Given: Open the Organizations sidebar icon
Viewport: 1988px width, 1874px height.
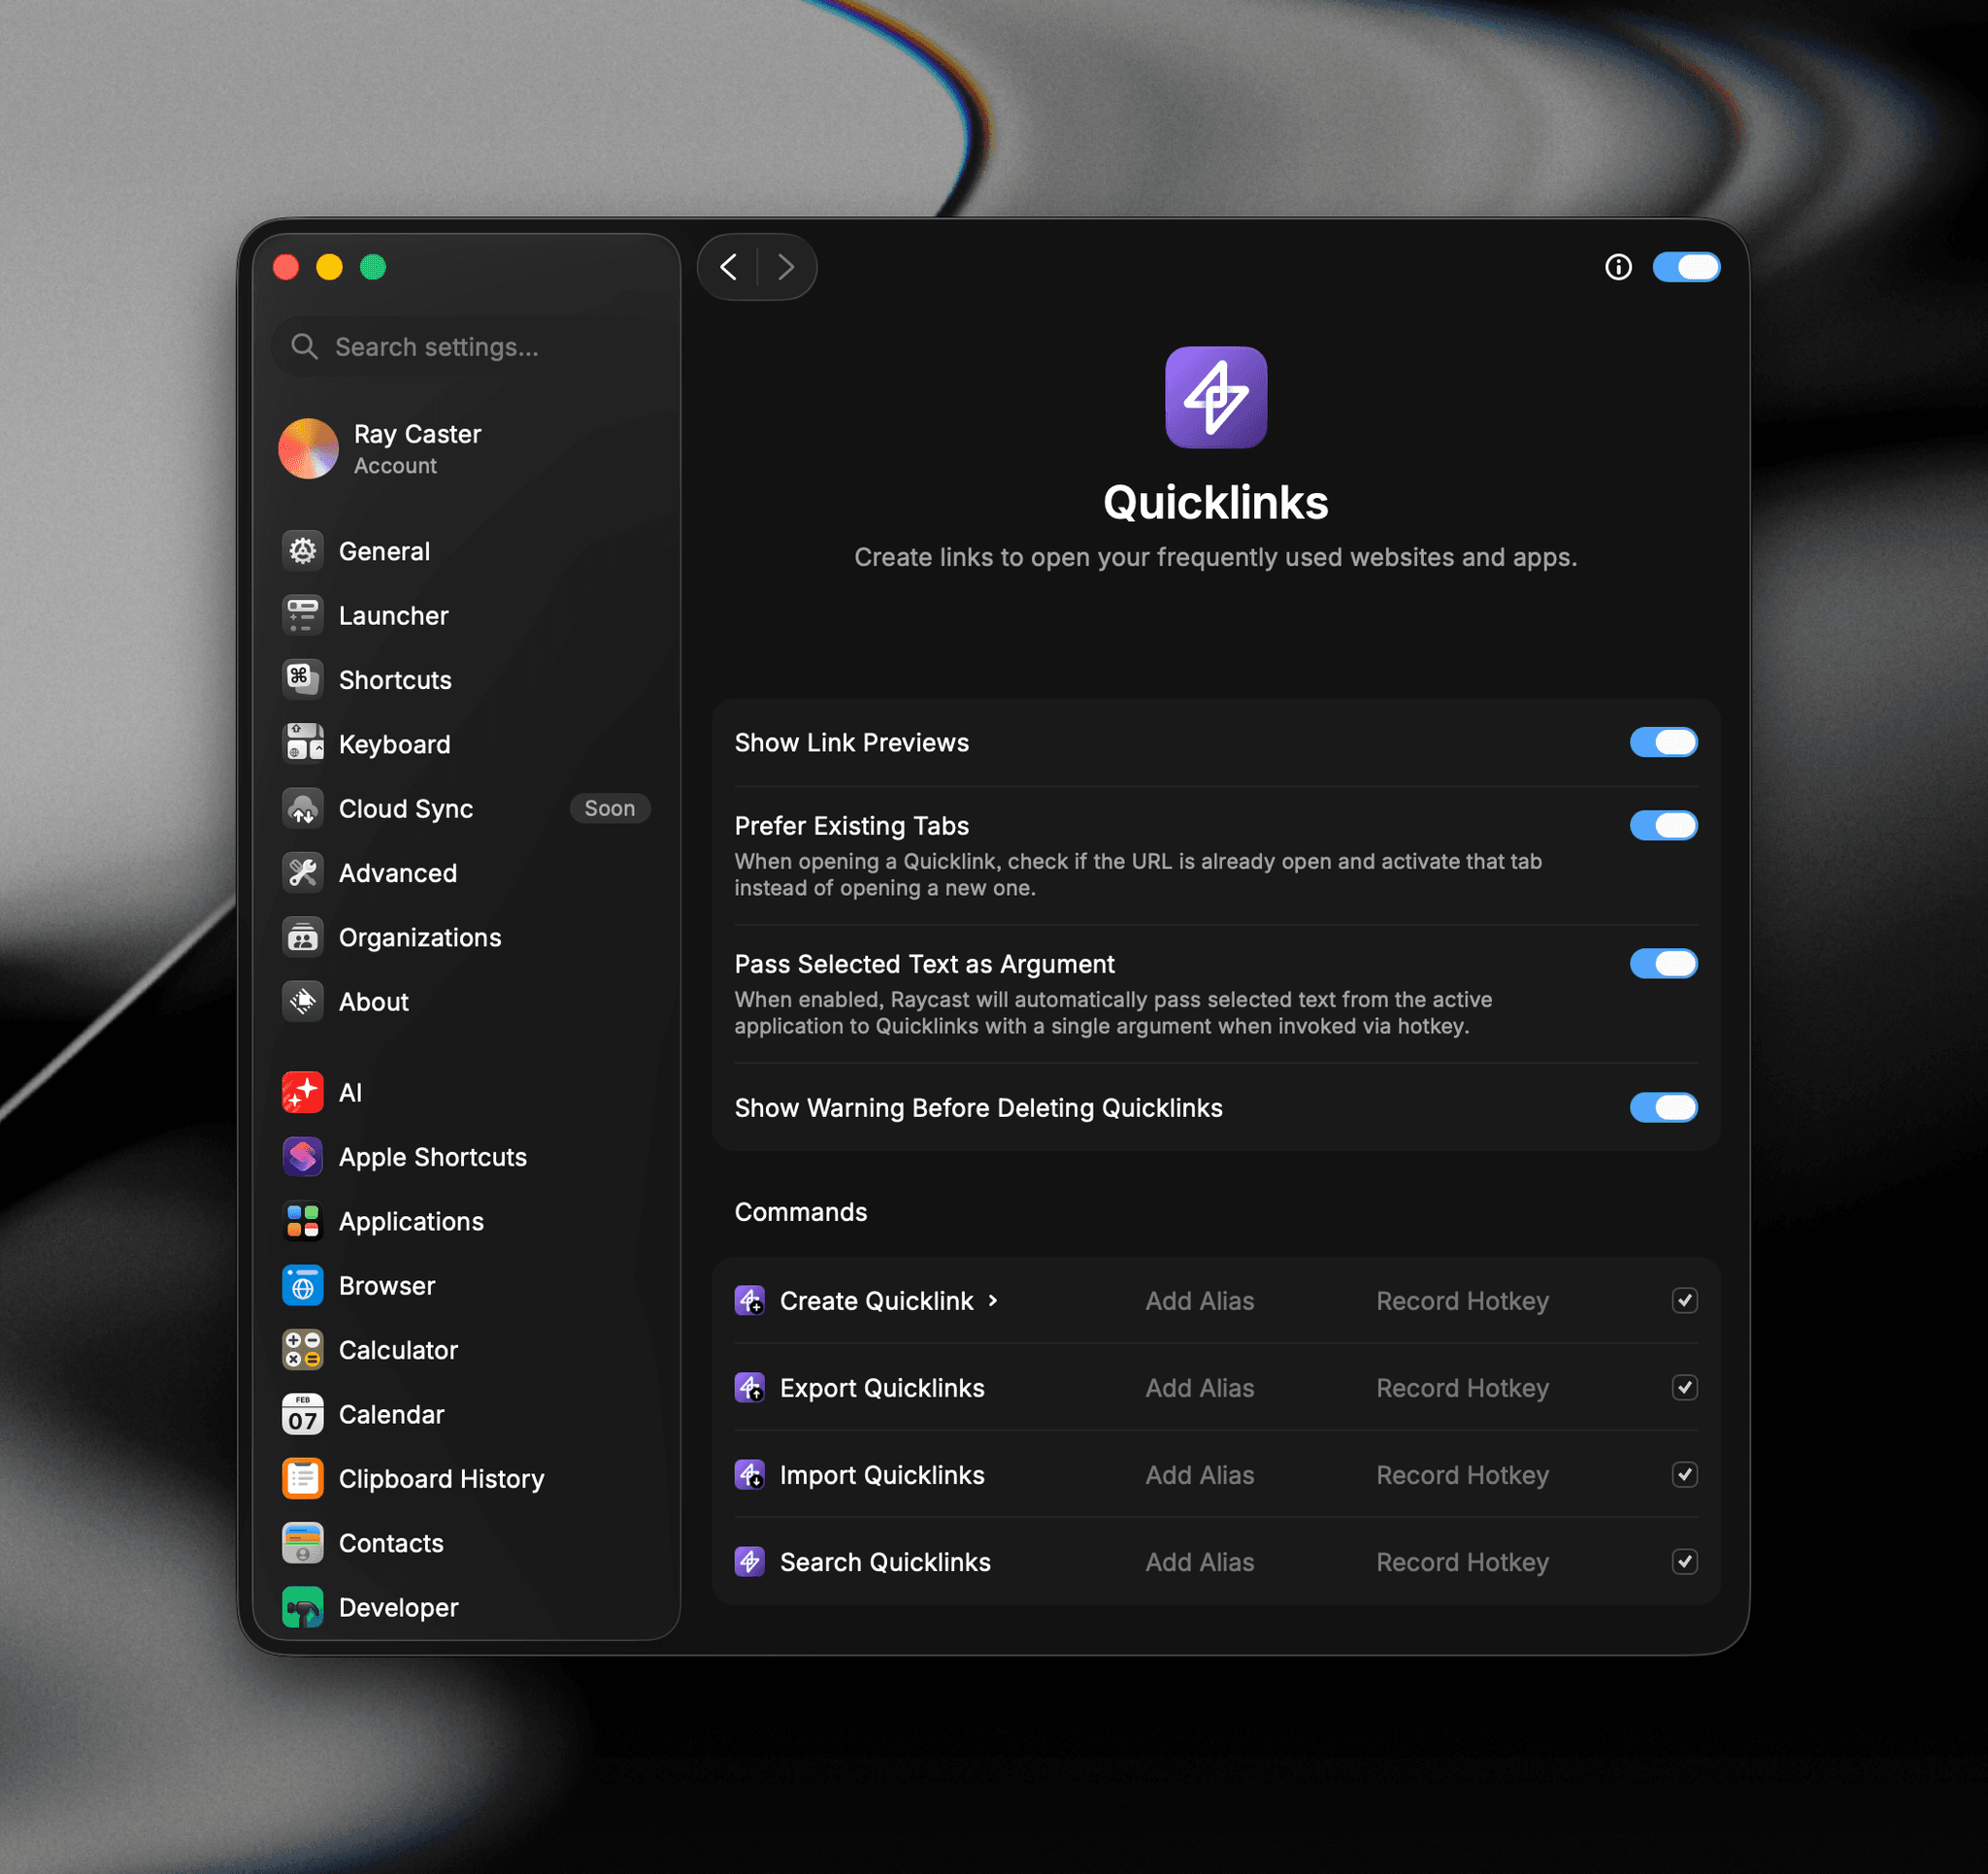Looking at the screenshot, I should point(303,937).
